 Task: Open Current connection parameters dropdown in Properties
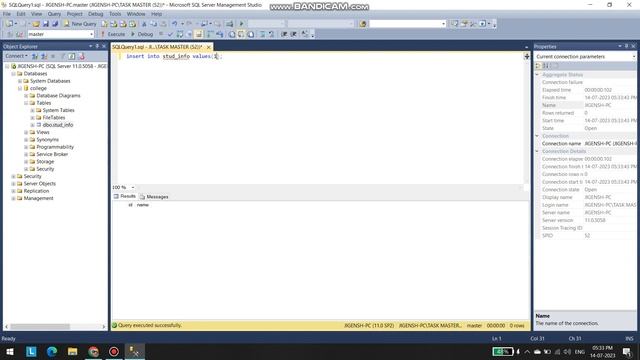(634, 57)
